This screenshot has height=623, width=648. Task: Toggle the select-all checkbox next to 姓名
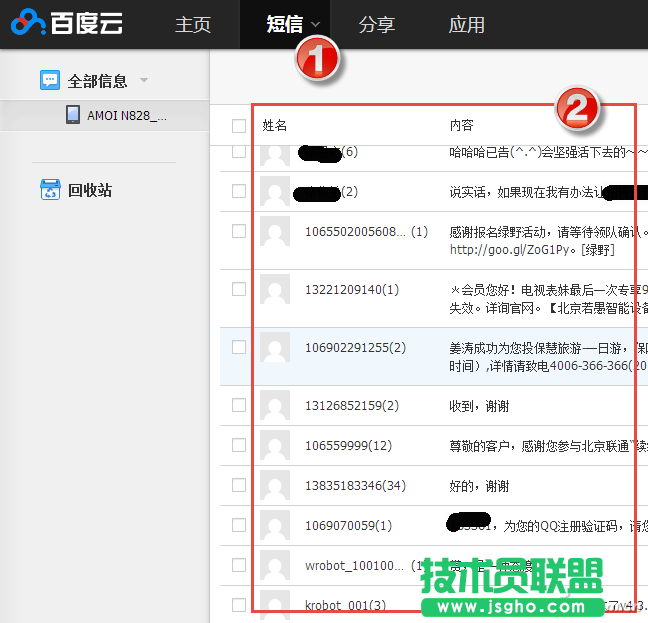pyautogui.click(x=238, y=126)
